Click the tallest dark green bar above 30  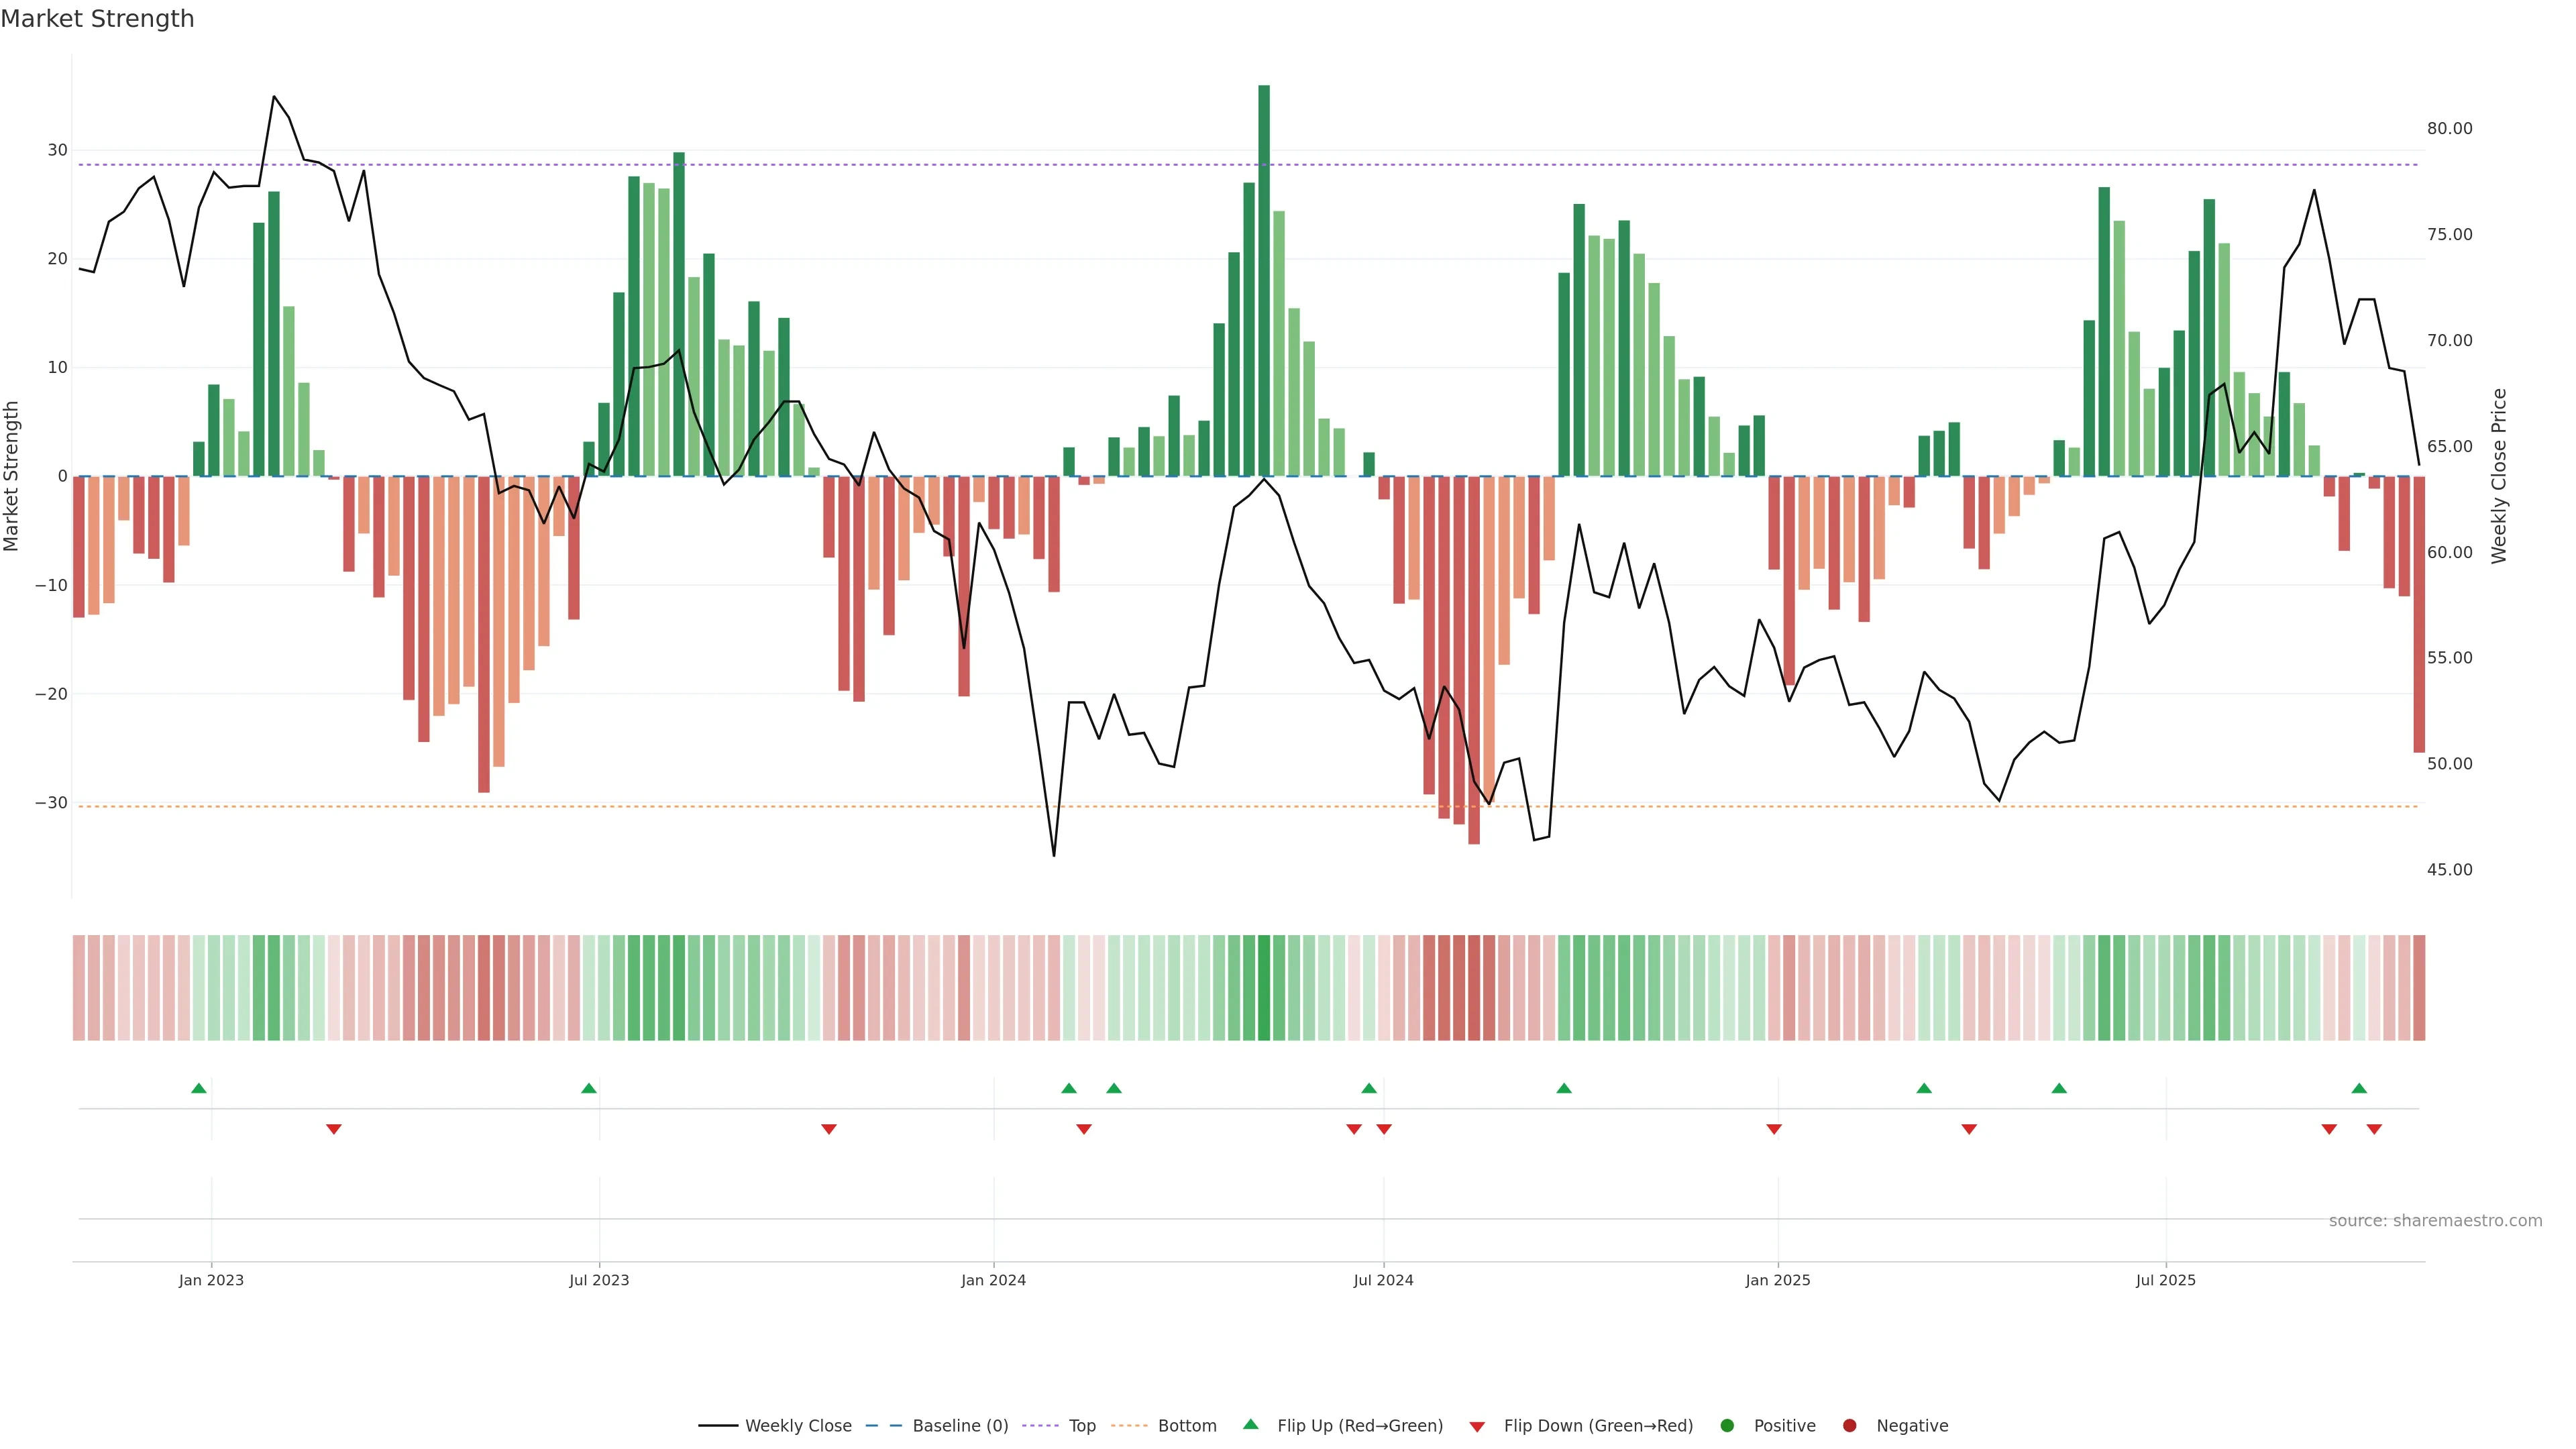pos(1264,280)
